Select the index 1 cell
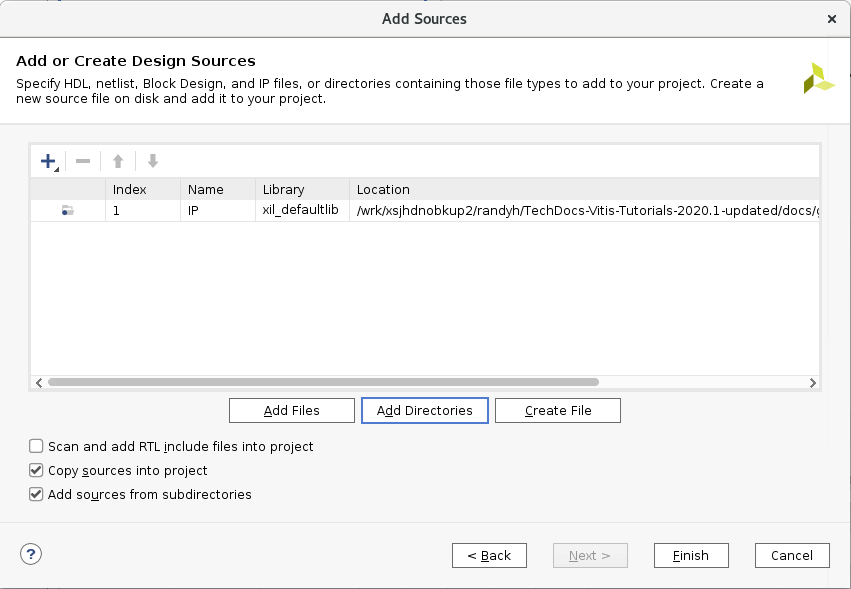Viewport: 851px width, 589px height. [x=143, y=211]
